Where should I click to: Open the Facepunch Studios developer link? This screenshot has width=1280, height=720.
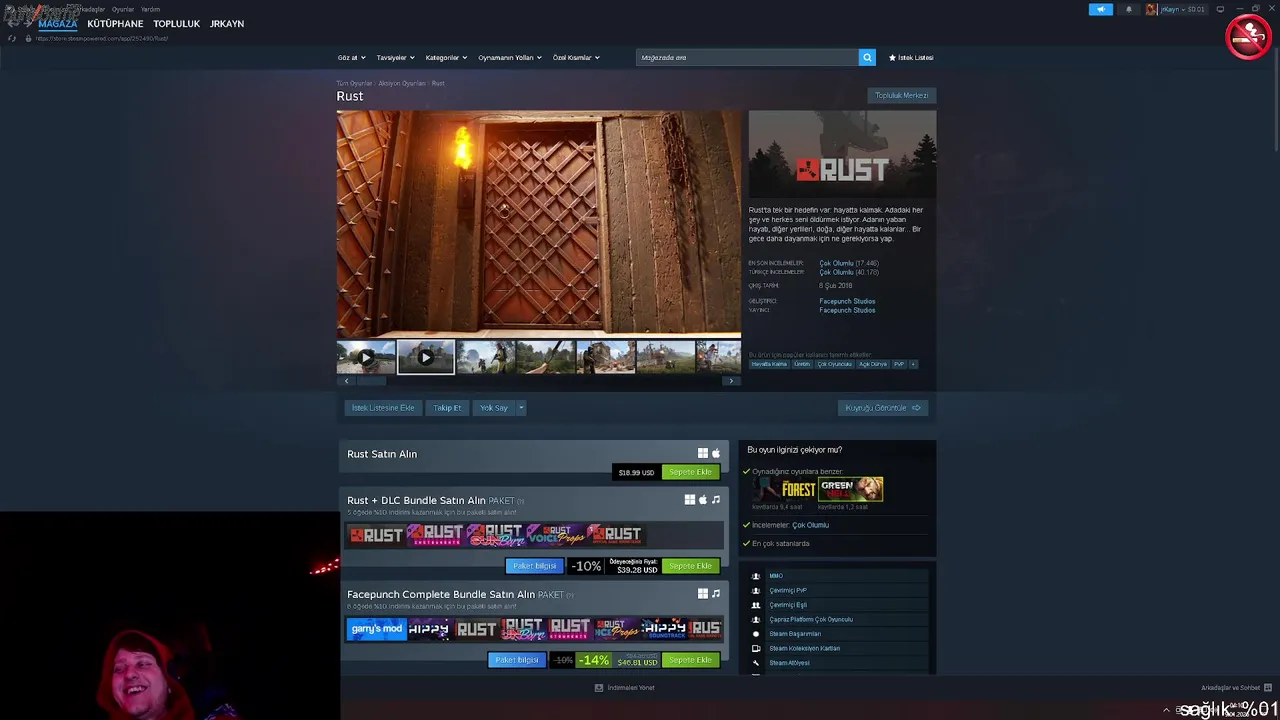pyautogui.click(x=847, y=301)
